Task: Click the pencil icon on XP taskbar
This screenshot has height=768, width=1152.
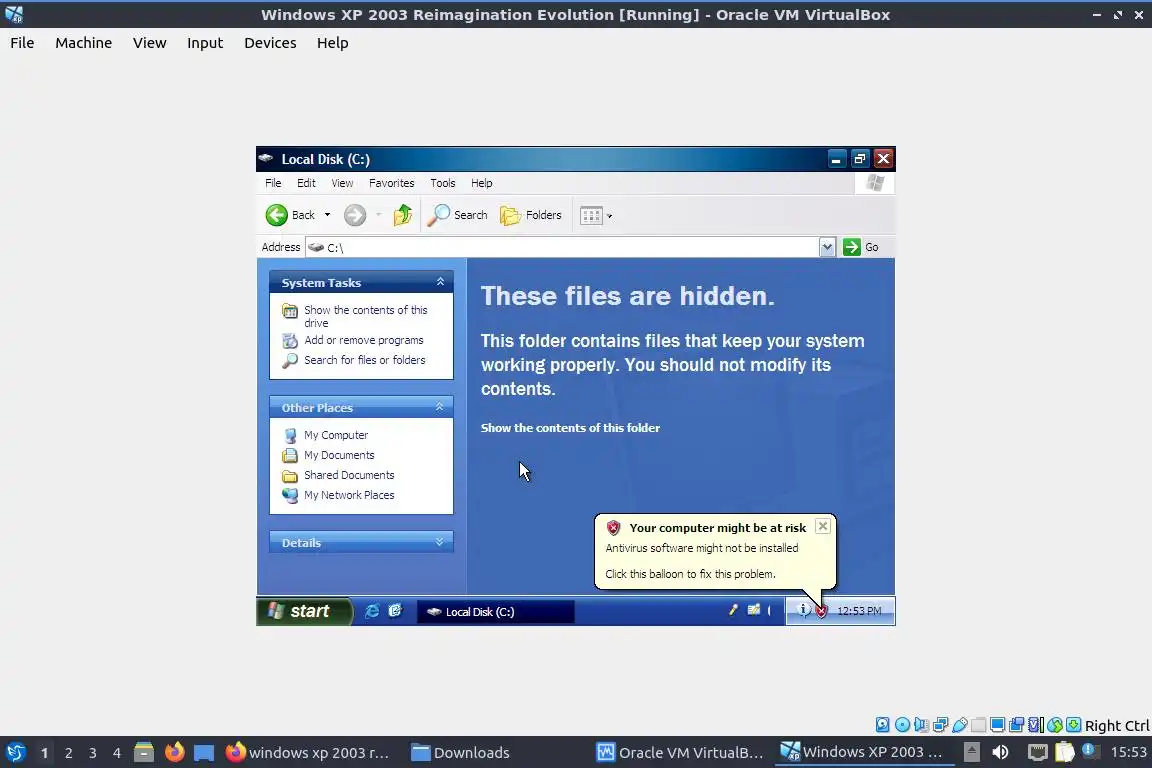Action: click(733, 609)
